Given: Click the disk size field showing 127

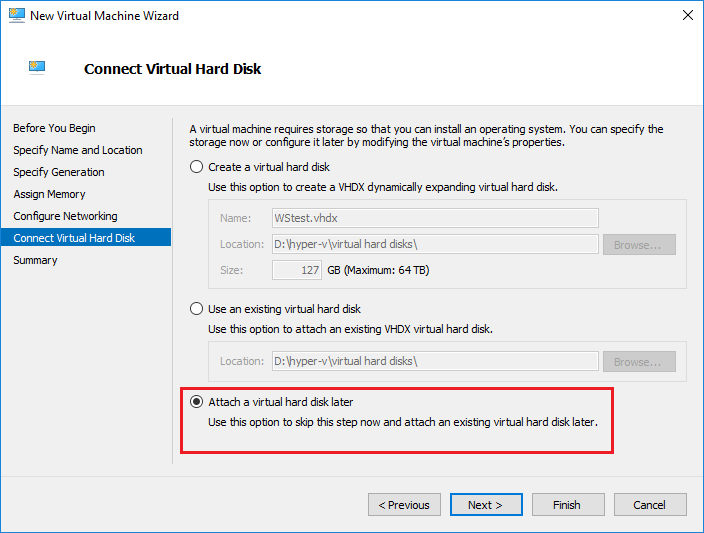Looking at the screenshot, I should click(x=298, y=270).
